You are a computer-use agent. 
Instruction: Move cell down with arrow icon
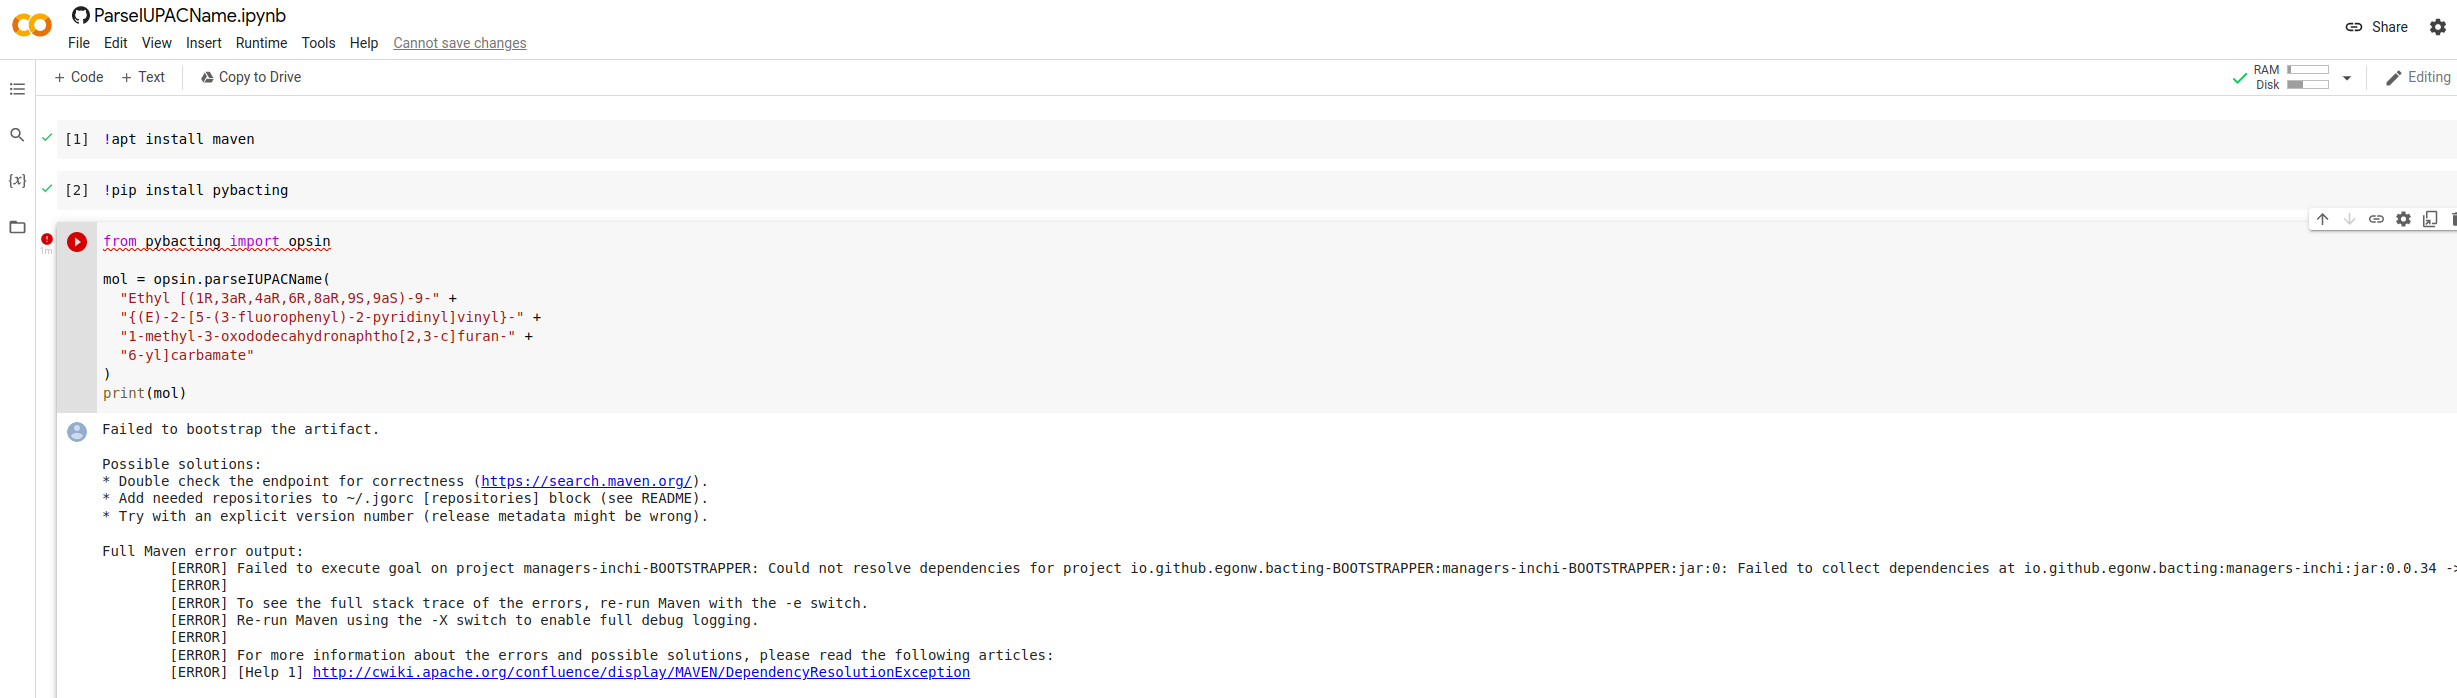coord(2350,219)
